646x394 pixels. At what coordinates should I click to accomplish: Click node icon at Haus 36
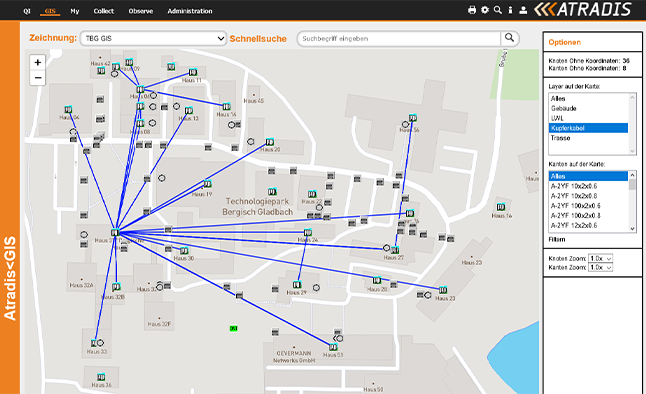click(x=101, y=377)
